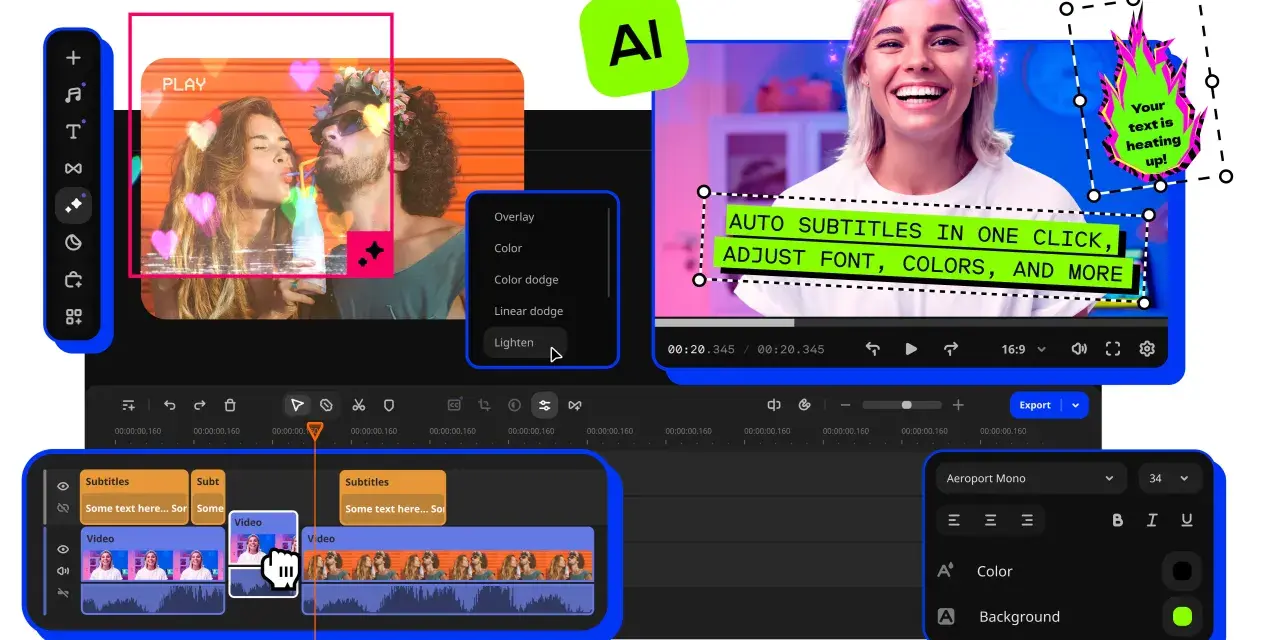
Task: Zoom out the timeline with minus
Action: point(845,405)
